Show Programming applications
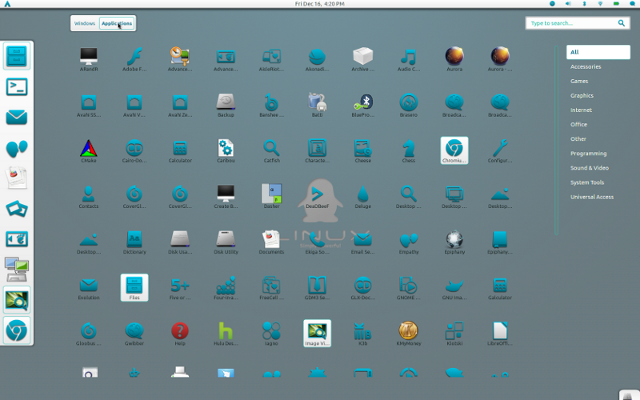The width and height of the screenshot is (640, 400). (588, 153)
